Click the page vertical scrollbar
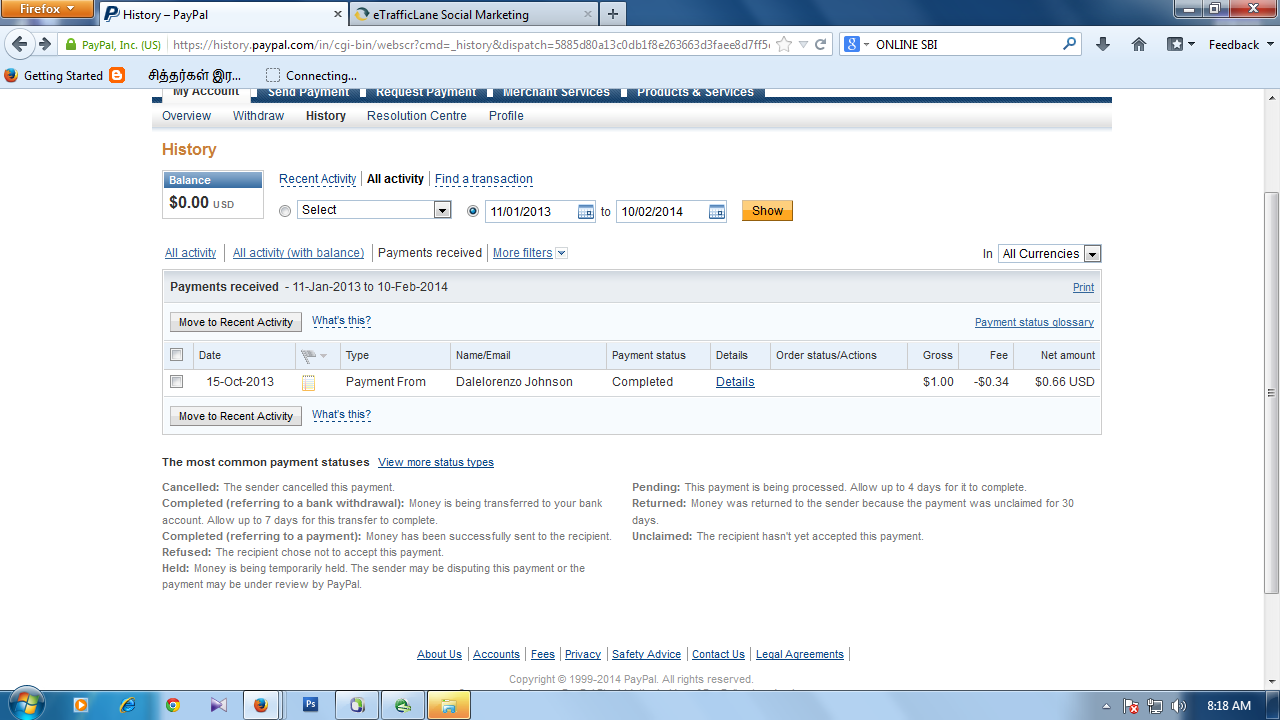 tap(1272, 392)
